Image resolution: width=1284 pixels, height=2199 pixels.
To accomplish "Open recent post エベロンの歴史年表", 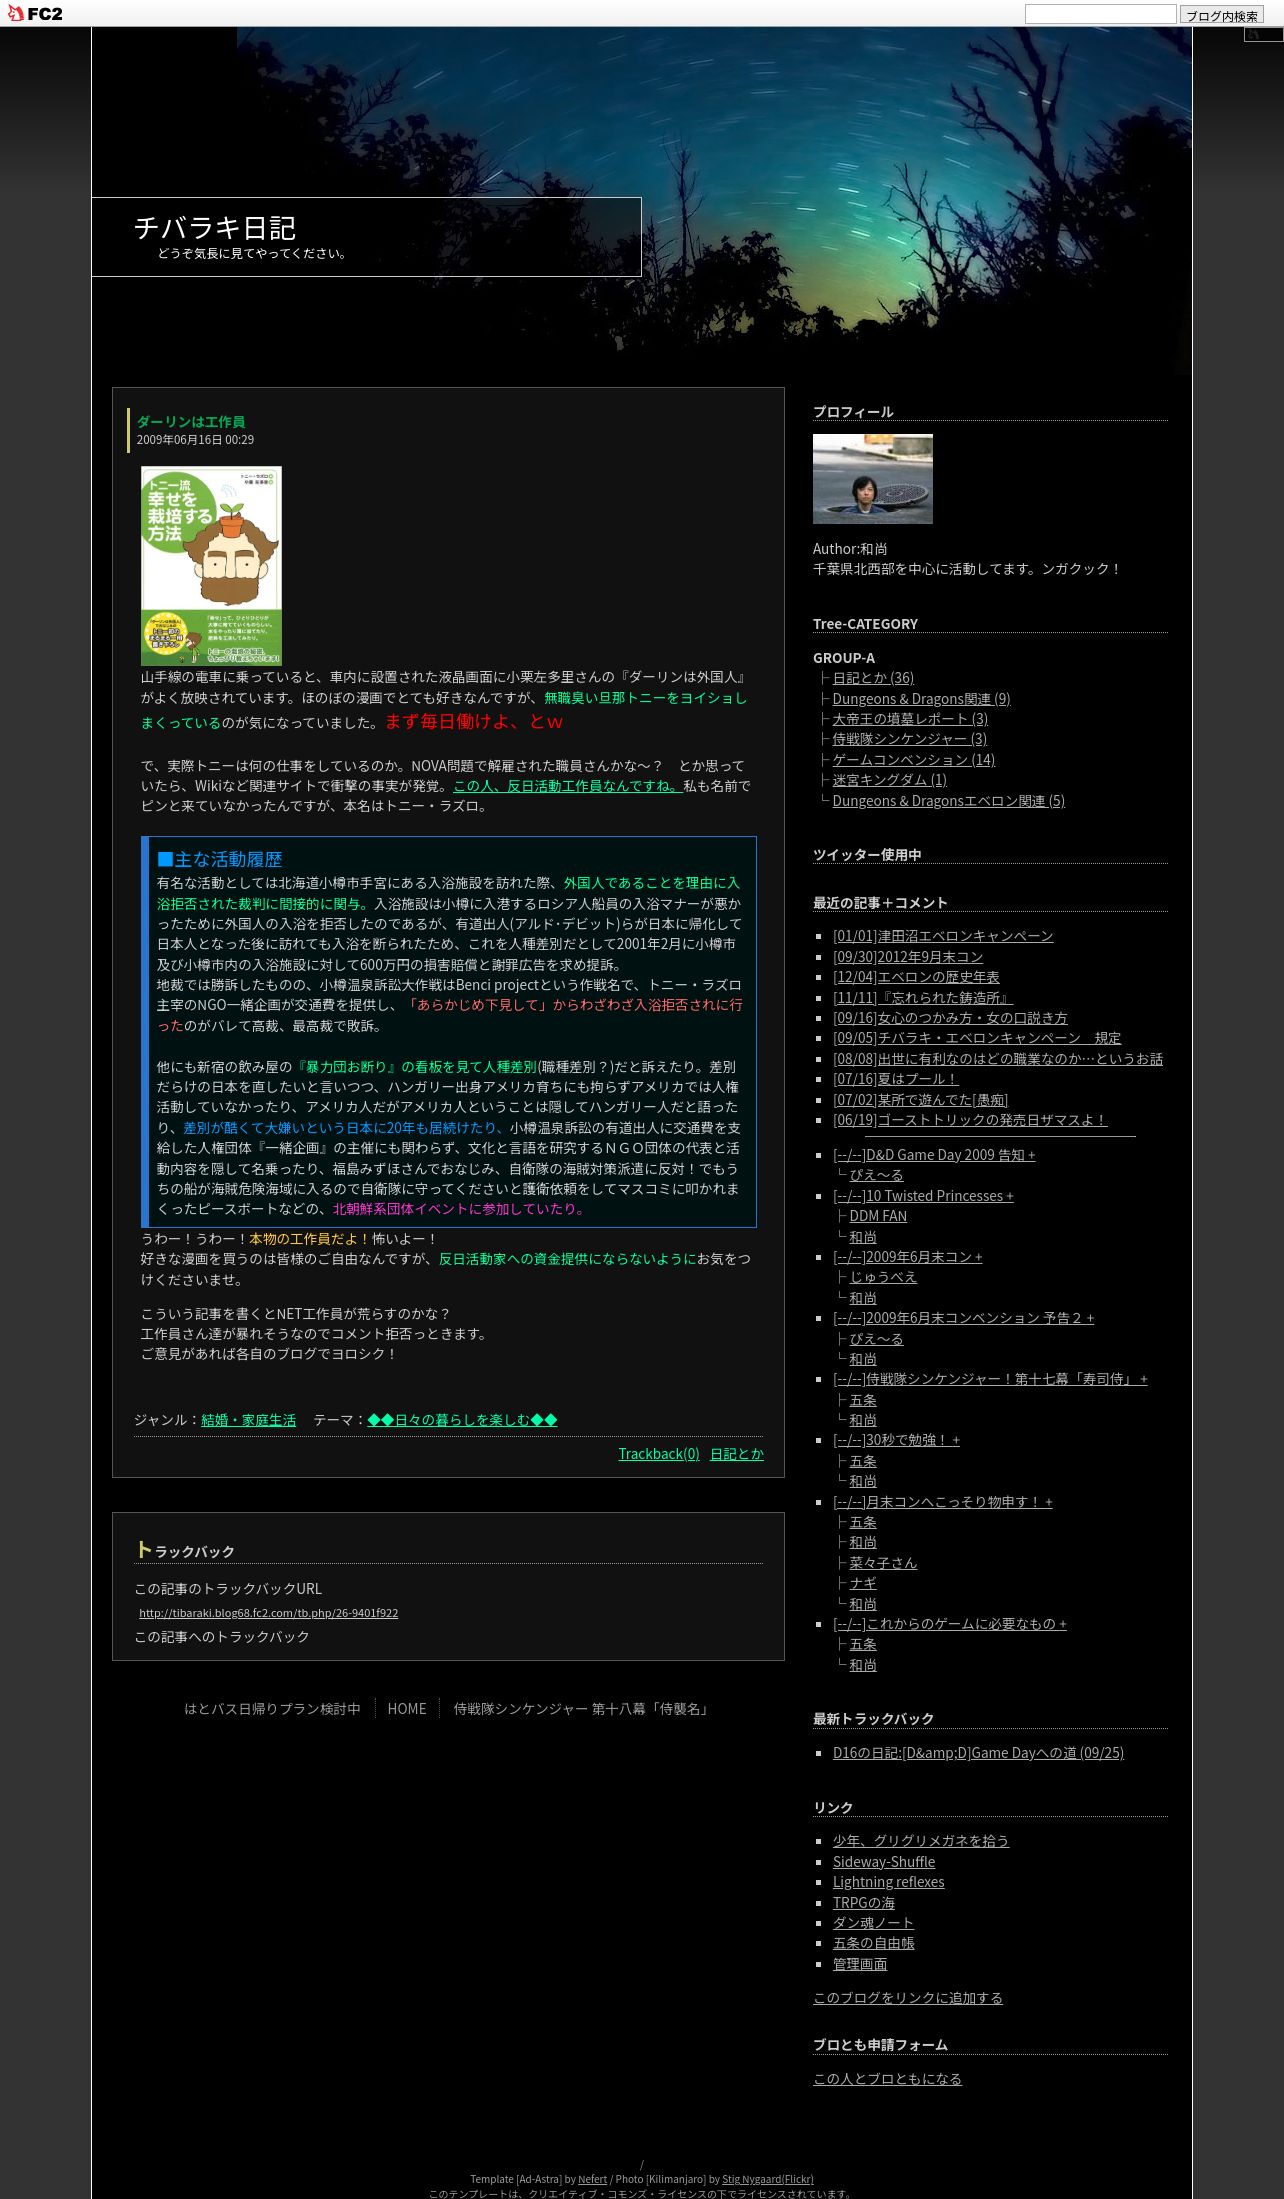I will [916, 977].
